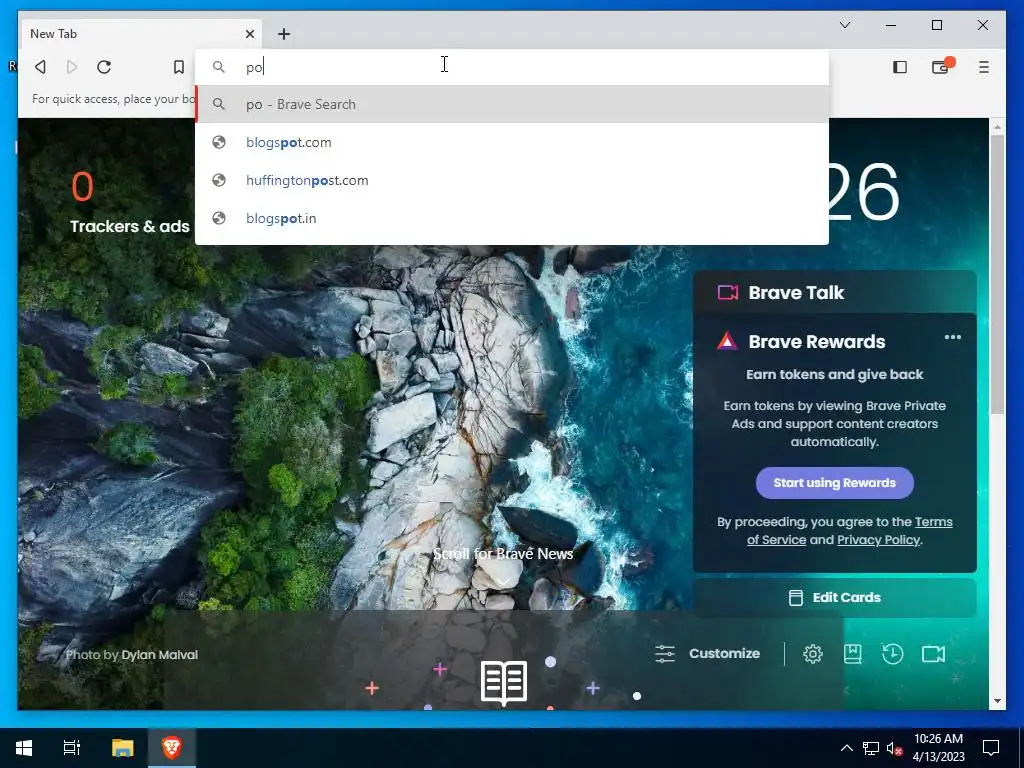Click inside the address bar text field
Viewport: 1024px width, 768px height.
coord(512,67)
